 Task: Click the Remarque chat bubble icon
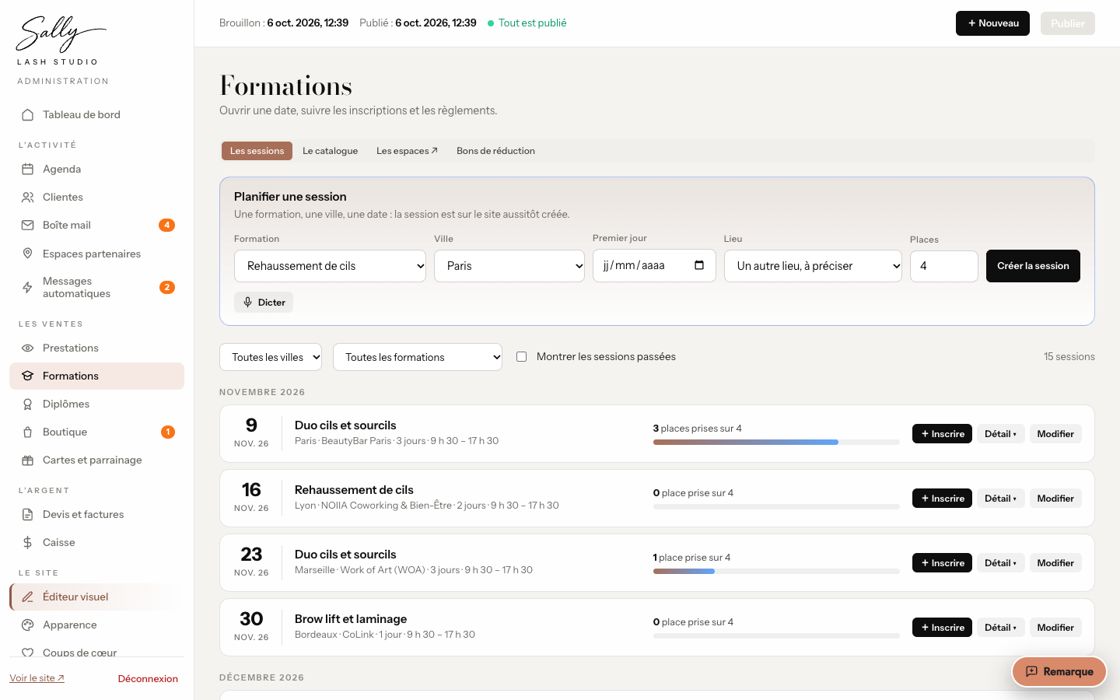(x=1031, y=671)
